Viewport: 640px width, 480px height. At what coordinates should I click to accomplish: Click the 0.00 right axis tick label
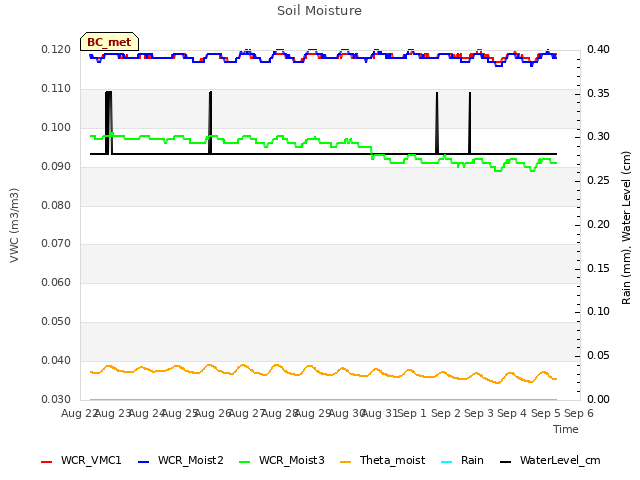click(x=598, y=399)
